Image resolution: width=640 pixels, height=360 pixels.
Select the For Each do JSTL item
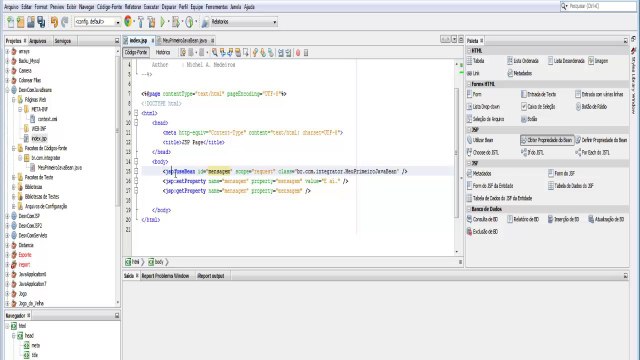(x=593, y=153)
